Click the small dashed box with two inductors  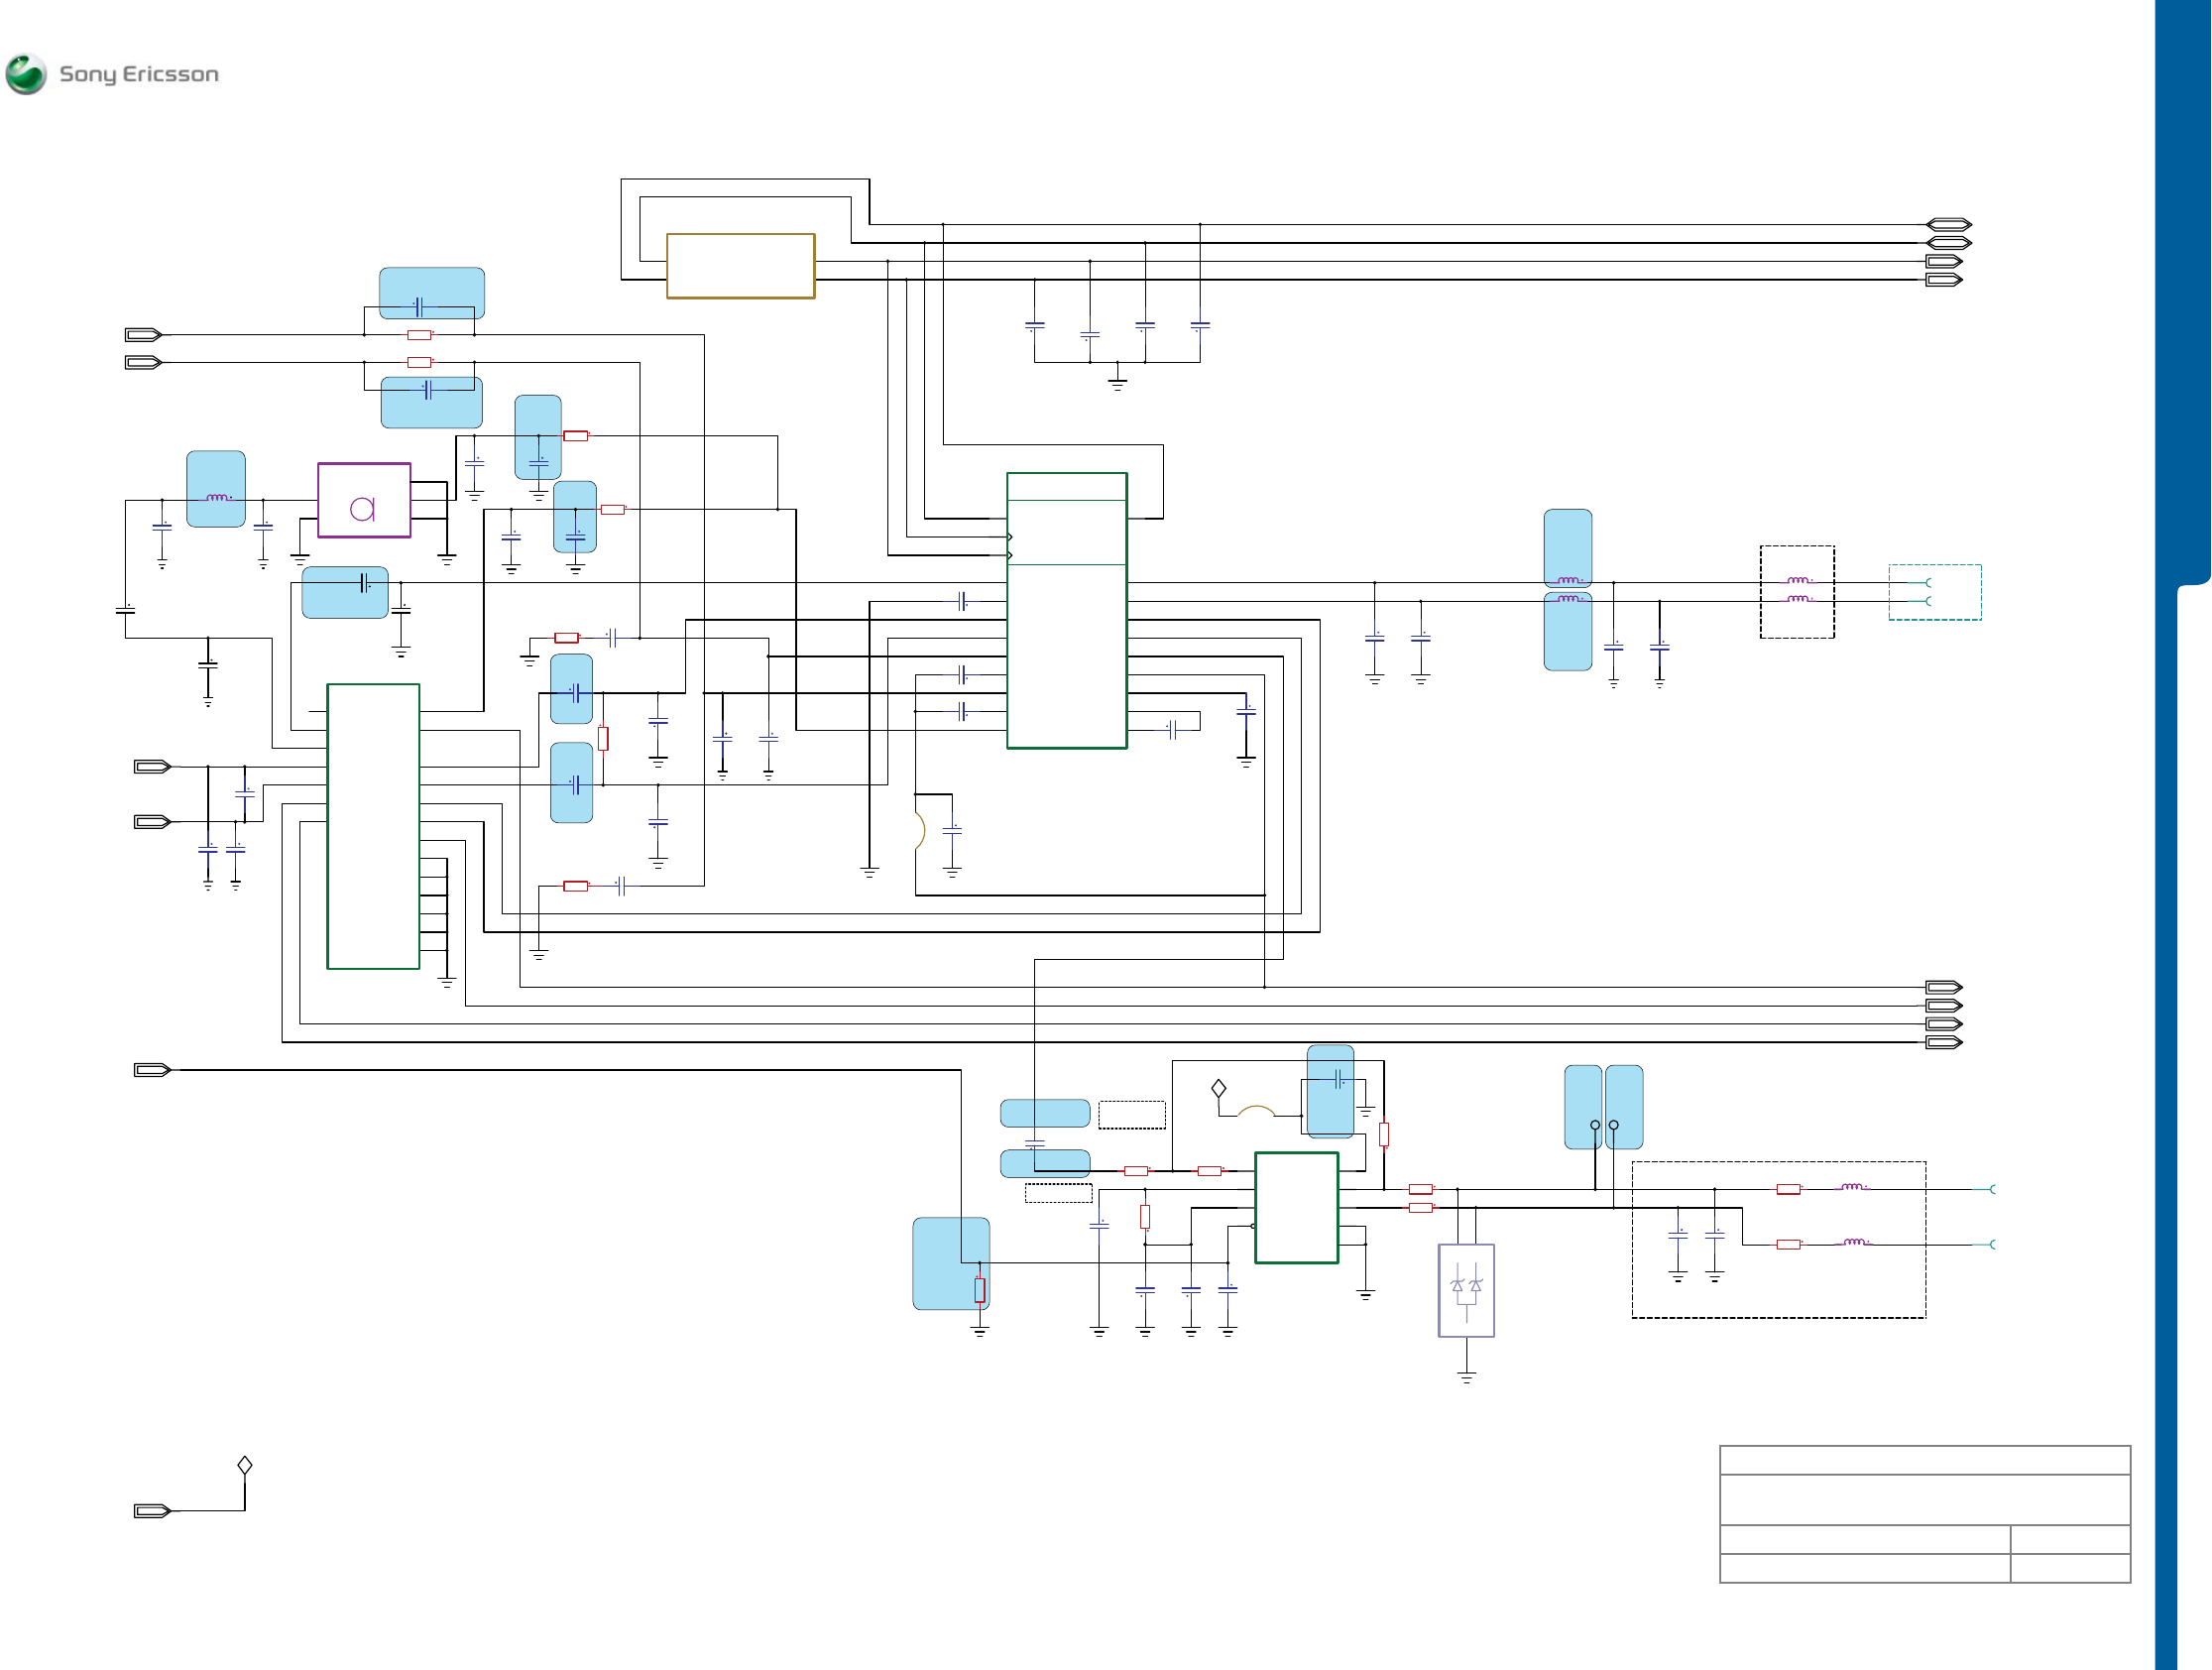point(1797,592)
